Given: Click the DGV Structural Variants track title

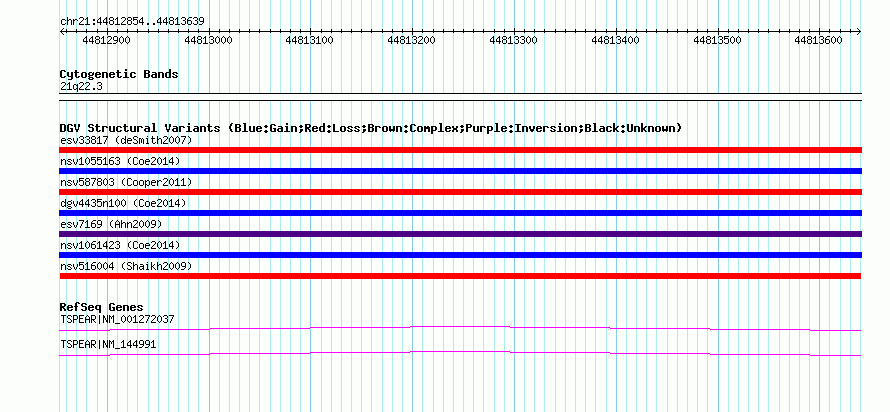Looking at the screenshot, I should coord(371,128).
